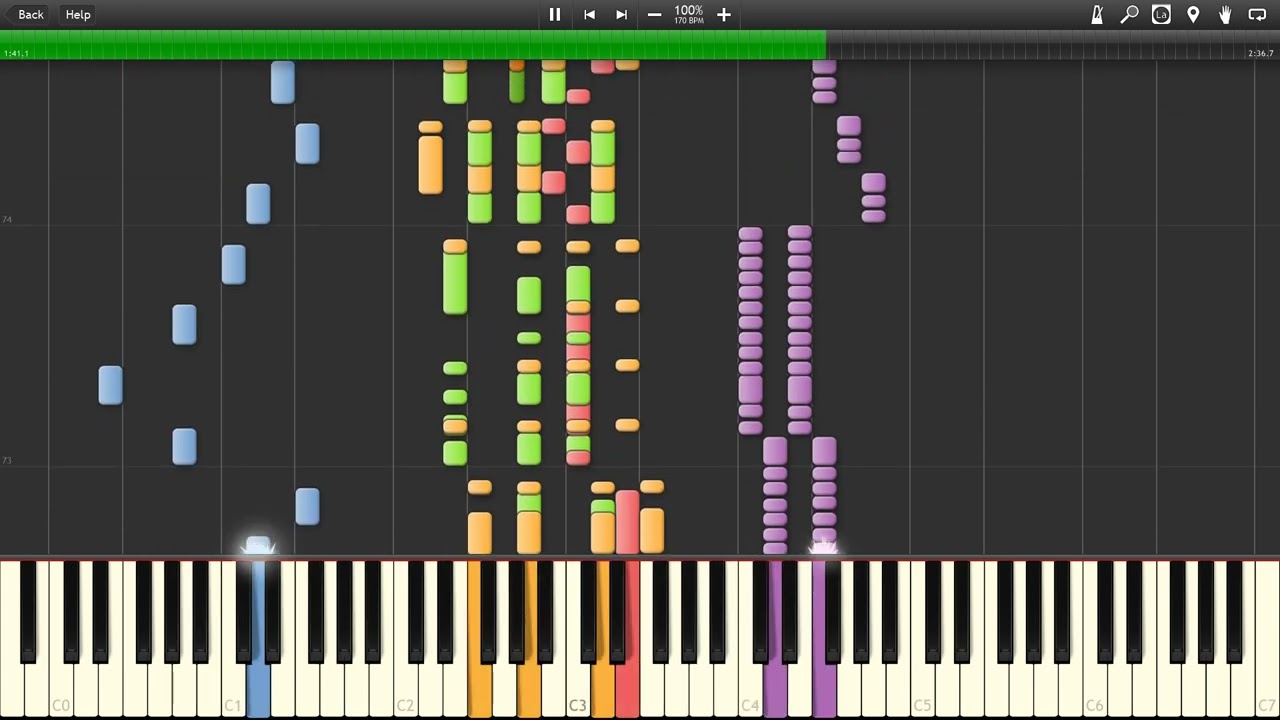Toggle the La note labels icon
Image resolution: width=1280 pixels, height=720 pixels.
1161,14
